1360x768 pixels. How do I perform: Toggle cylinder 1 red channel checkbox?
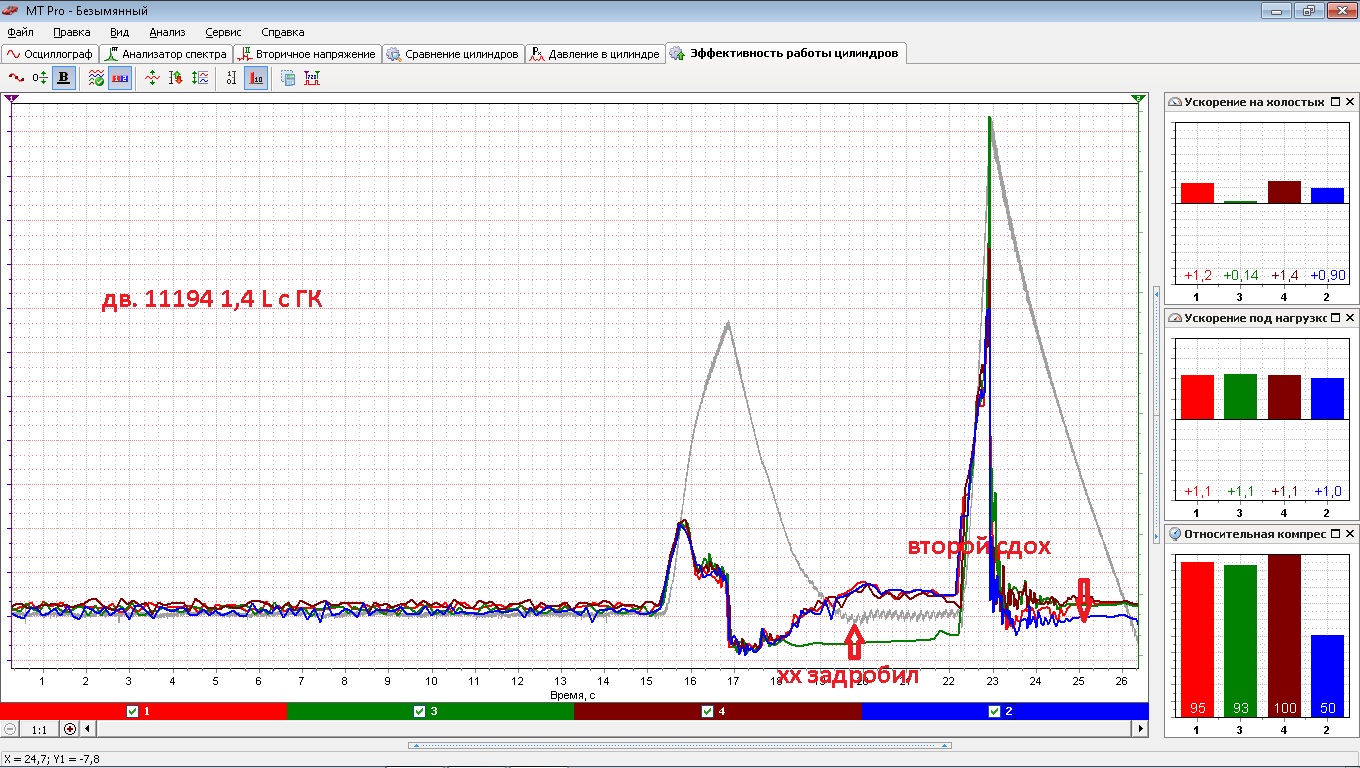point(132,711)
